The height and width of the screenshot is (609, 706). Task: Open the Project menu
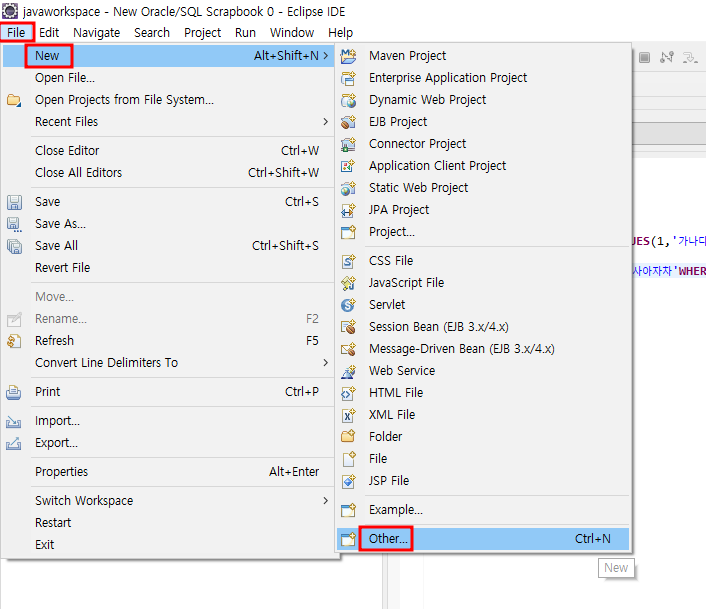click(x=203, y=32)
